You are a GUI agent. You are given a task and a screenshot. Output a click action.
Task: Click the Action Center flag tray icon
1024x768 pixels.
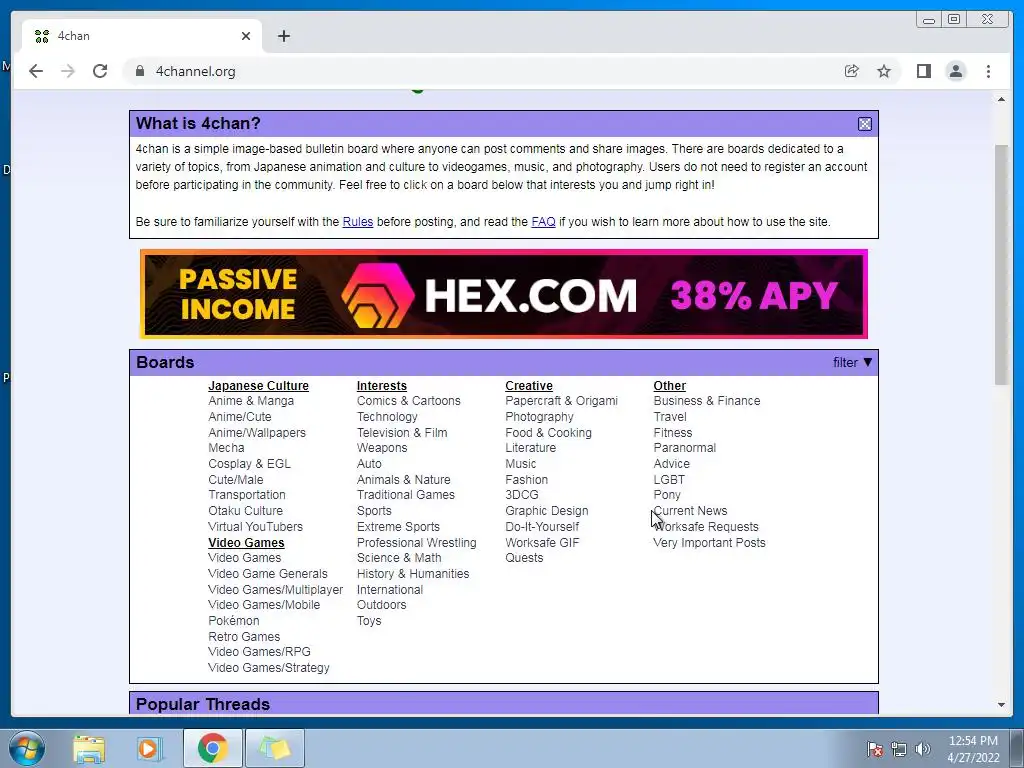click(x=875, y=748)
